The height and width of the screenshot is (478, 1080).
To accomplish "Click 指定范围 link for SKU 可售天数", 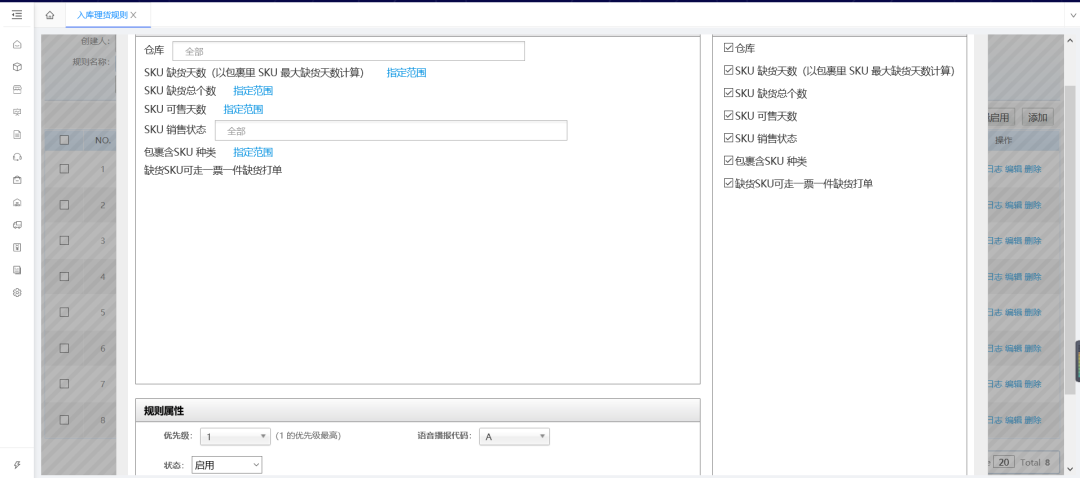I will click(243, 109).
